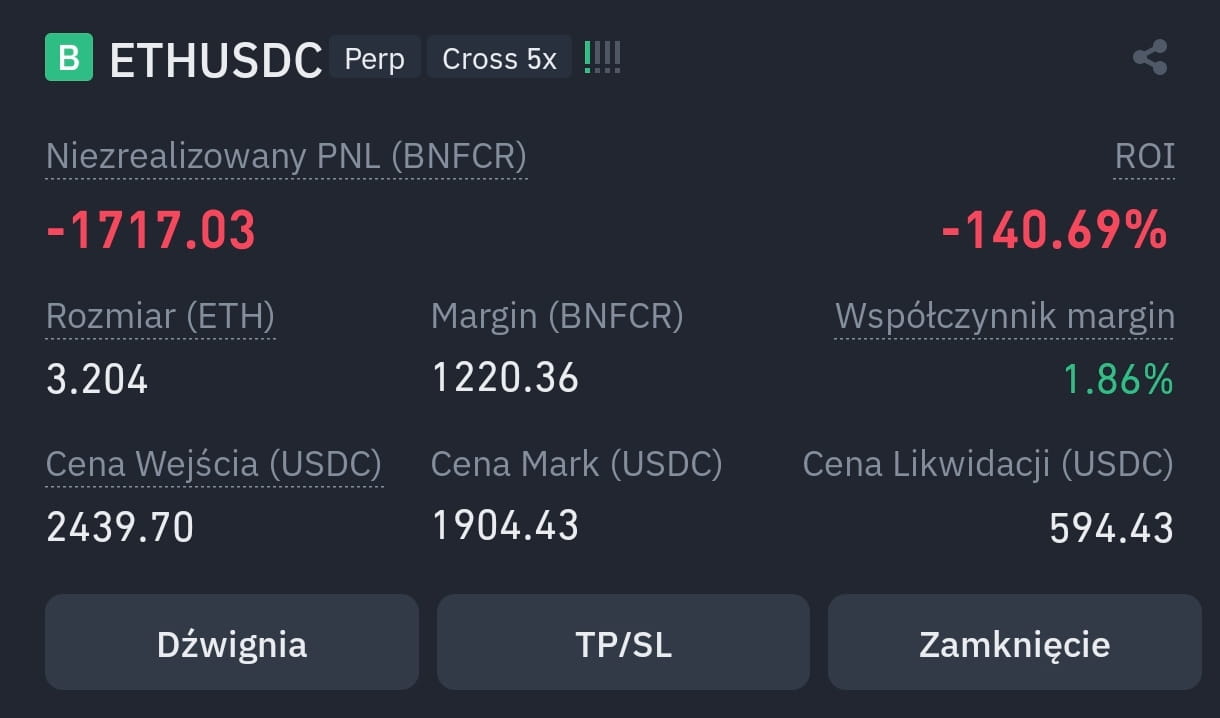Open the Dźwignia leverage button

[232, 643]
